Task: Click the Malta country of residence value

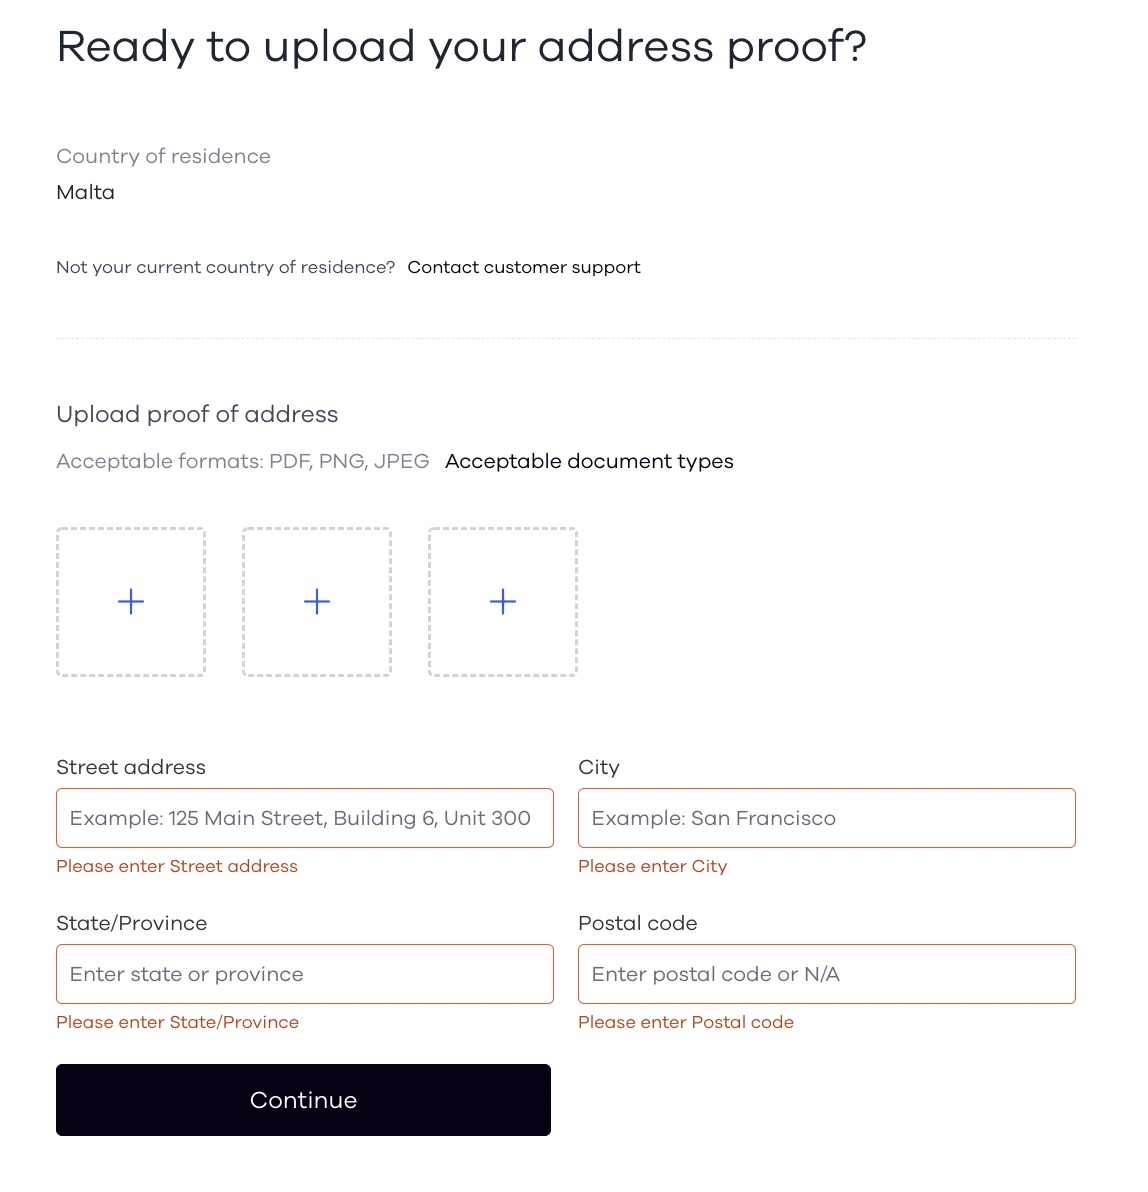Action: point(85,192)
